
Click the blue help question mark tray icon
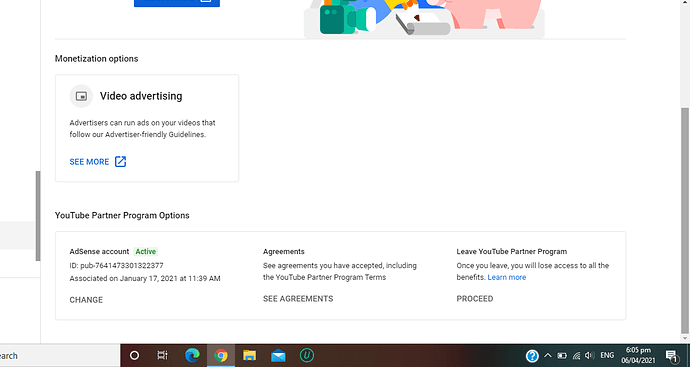pyautogui.click(x=532, y=356)
